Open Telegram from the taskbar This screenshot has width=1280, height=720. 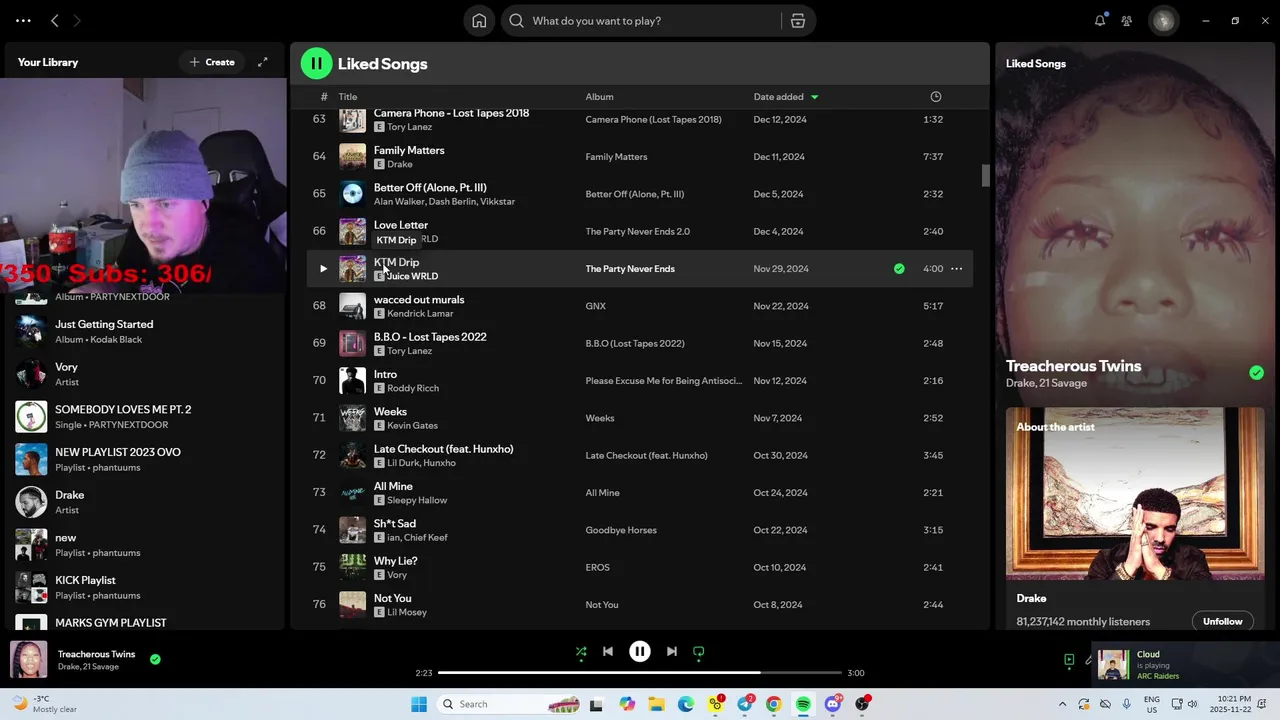(x=745, y=704)
